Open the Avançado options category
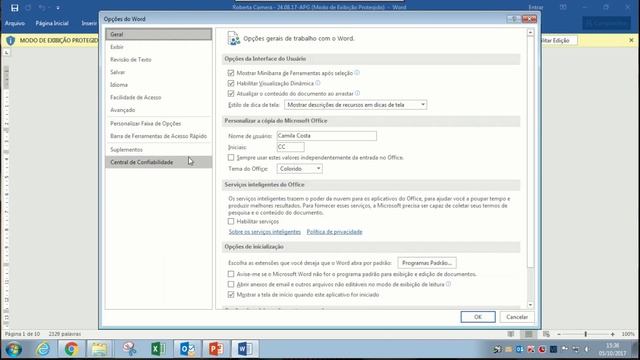Image resolution: width=640 pixels, height=360 pixels. [x=159, y=110]
